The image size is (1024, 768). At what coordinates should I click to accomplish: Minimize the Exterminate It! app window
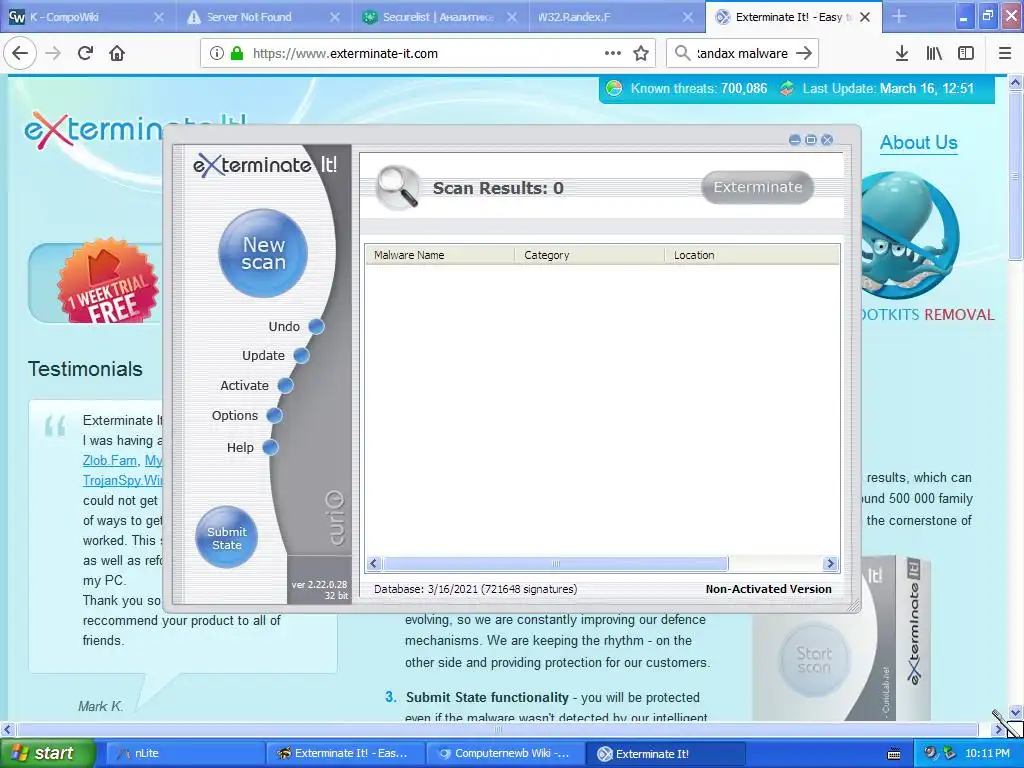(795, 140)
